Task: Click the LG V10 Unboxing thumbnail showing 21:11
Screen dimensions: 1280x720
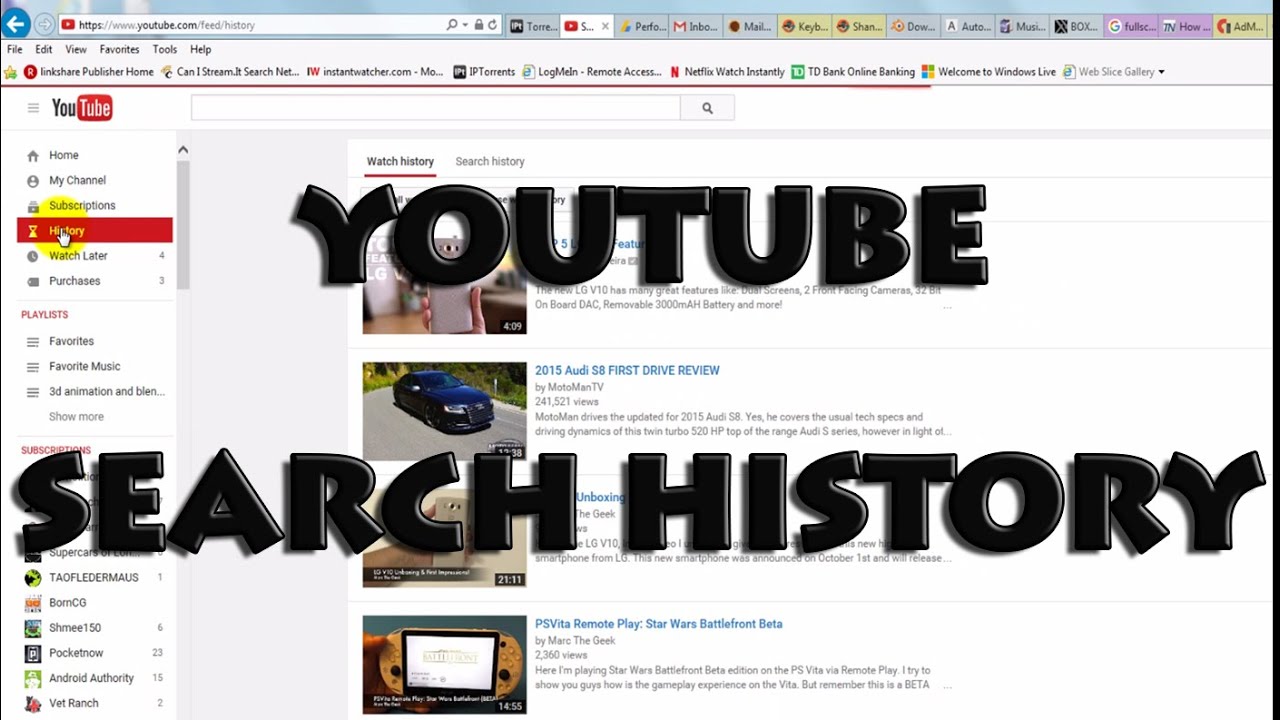Action: tap(444, 538)
